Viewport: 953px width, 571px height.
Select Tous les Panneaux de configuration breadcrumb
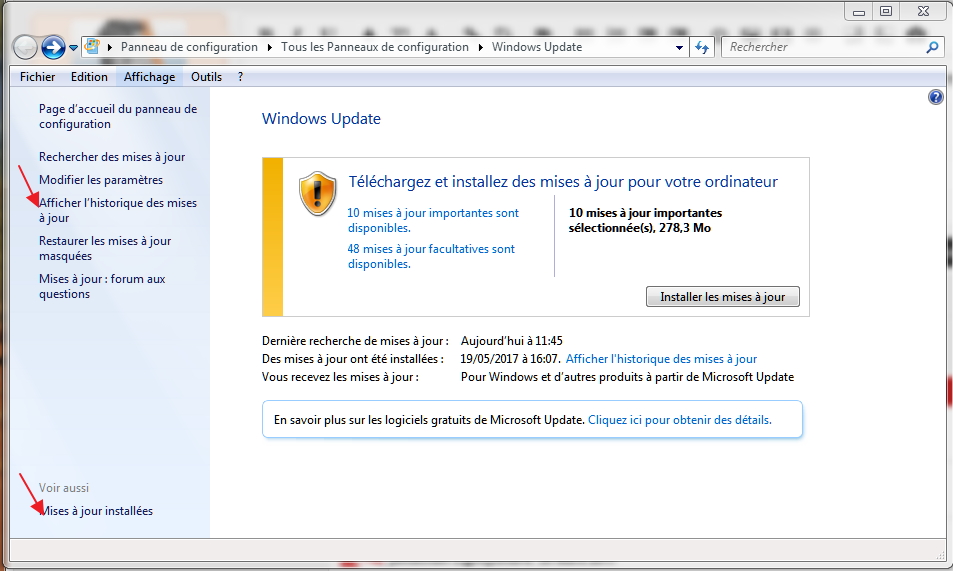(x=374, y=47)
